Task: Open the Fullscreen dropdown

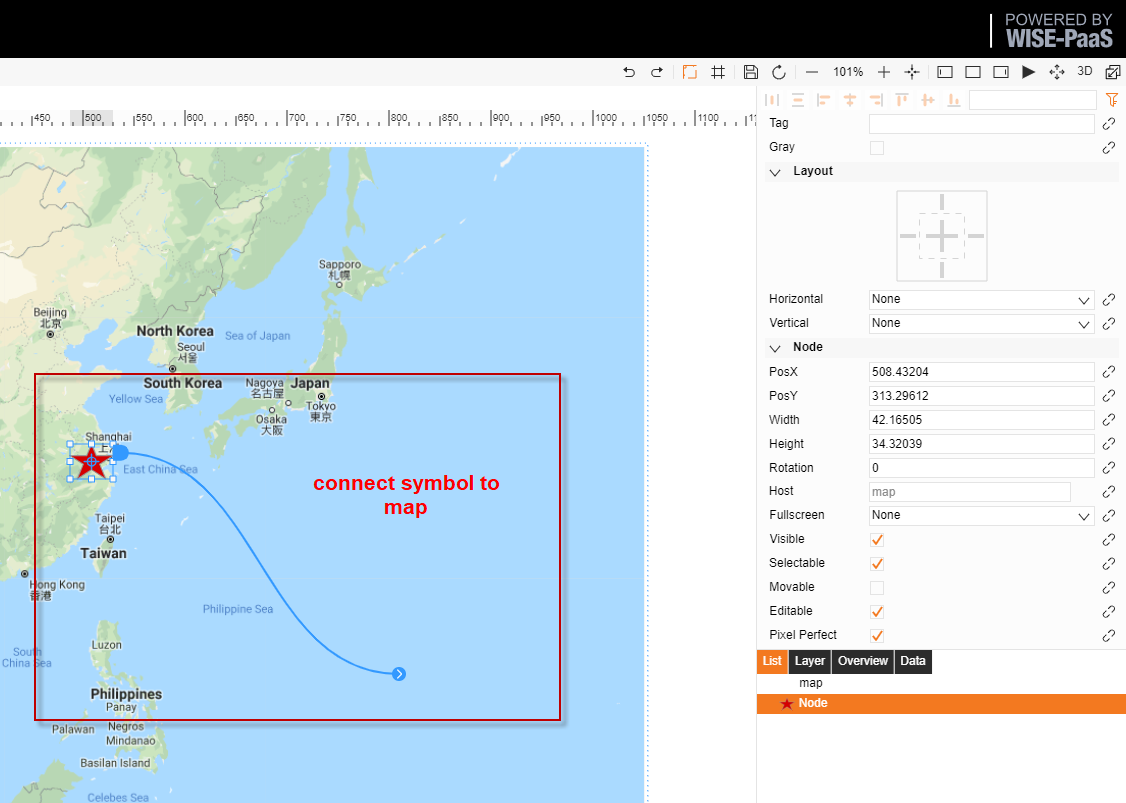Action: [x=981, y=516]
